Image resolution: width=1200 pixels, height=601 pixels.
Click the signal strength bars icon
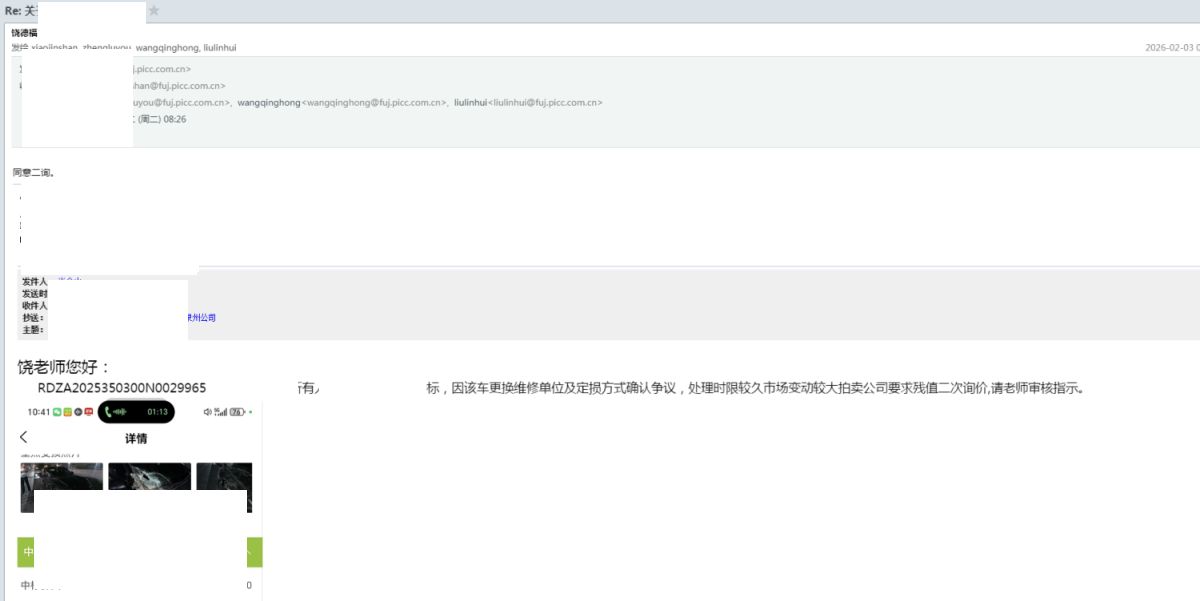coord(221,412)
